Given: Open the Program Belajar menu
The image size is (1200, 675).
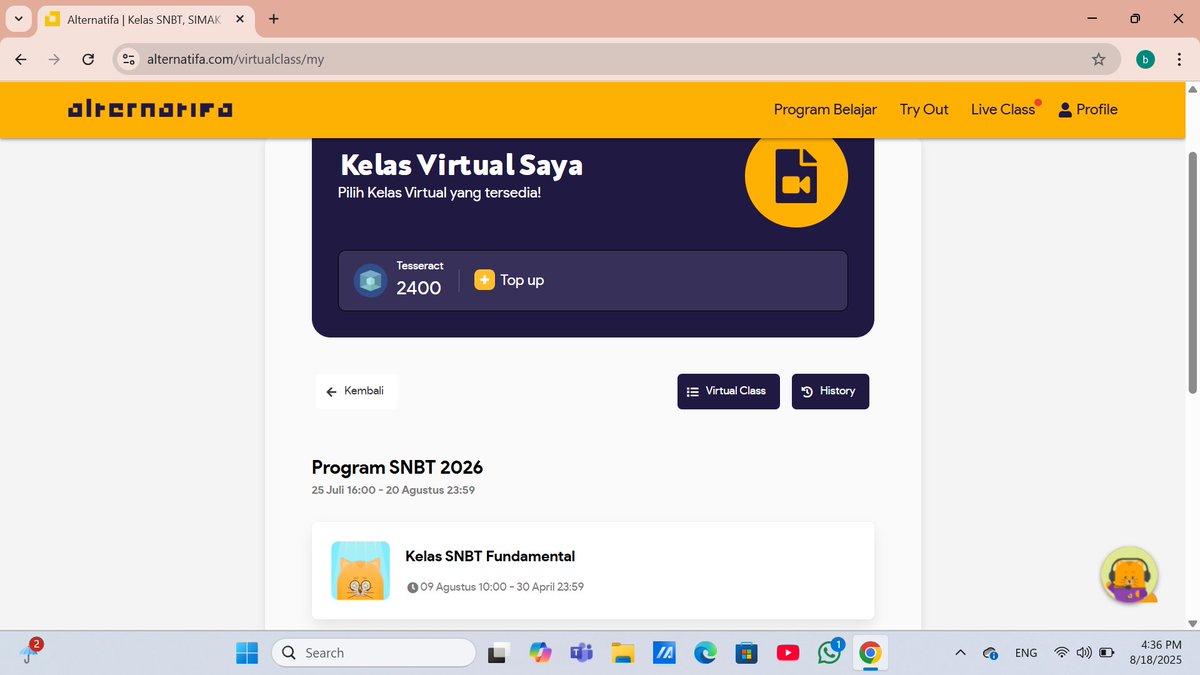Looking at the screenshot, I should coord(825,109).
